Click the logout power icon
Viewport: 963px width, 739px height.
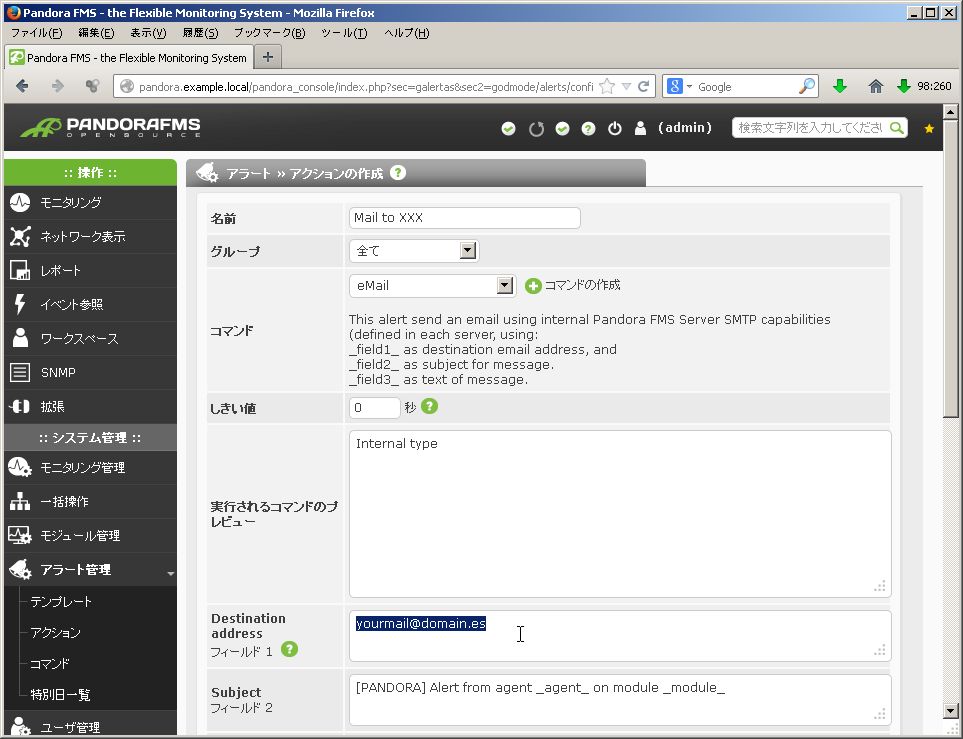point(615,128)
